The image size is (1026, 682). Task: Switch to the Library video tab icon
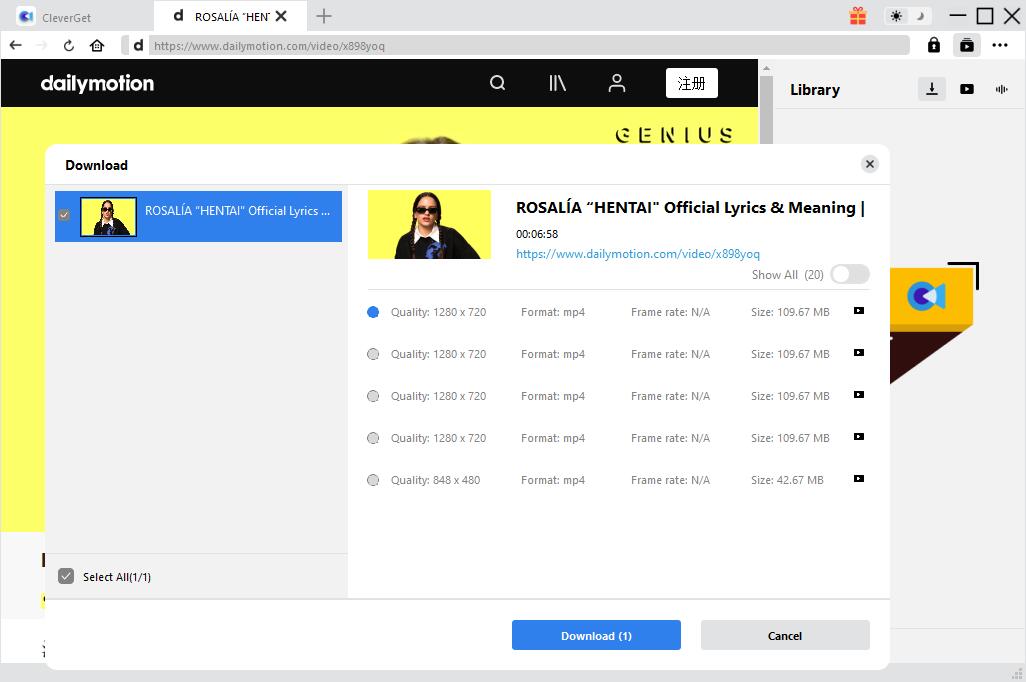click(967, 89)
